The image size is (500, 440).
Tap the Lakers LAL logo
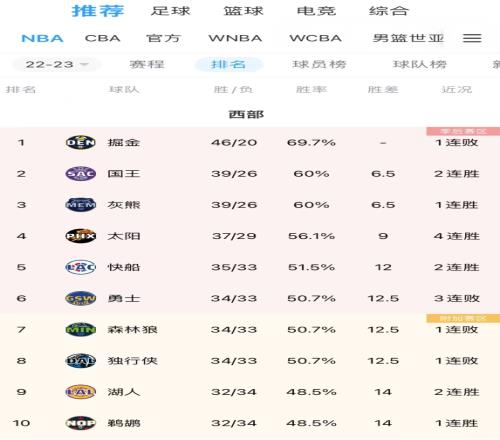pyautogui.click(x=81, y=392)
